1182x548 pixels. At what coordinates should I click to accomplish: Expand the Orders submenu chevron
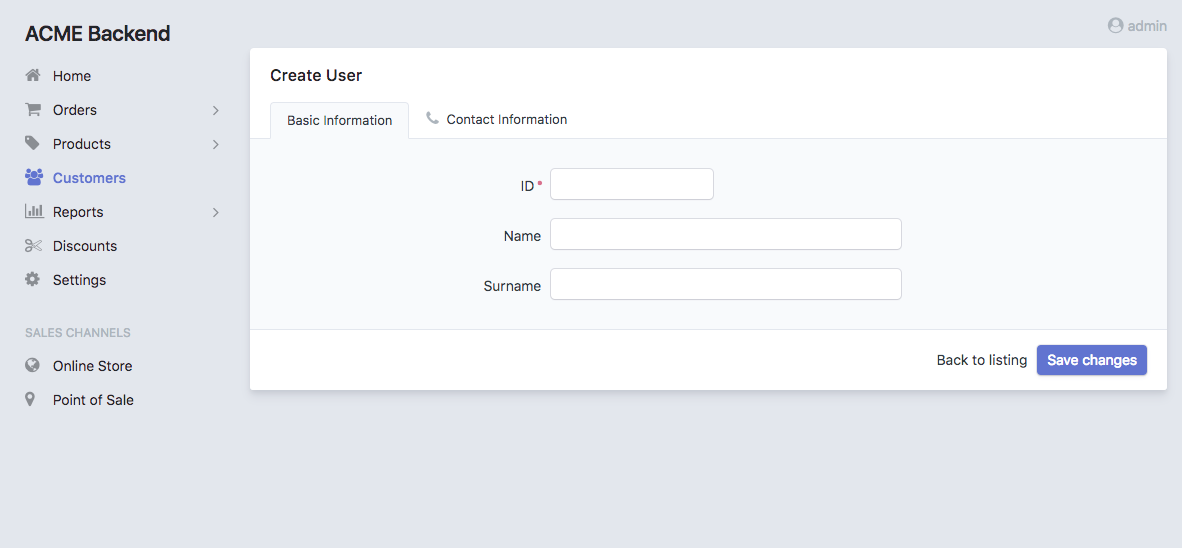click(215, 110)
